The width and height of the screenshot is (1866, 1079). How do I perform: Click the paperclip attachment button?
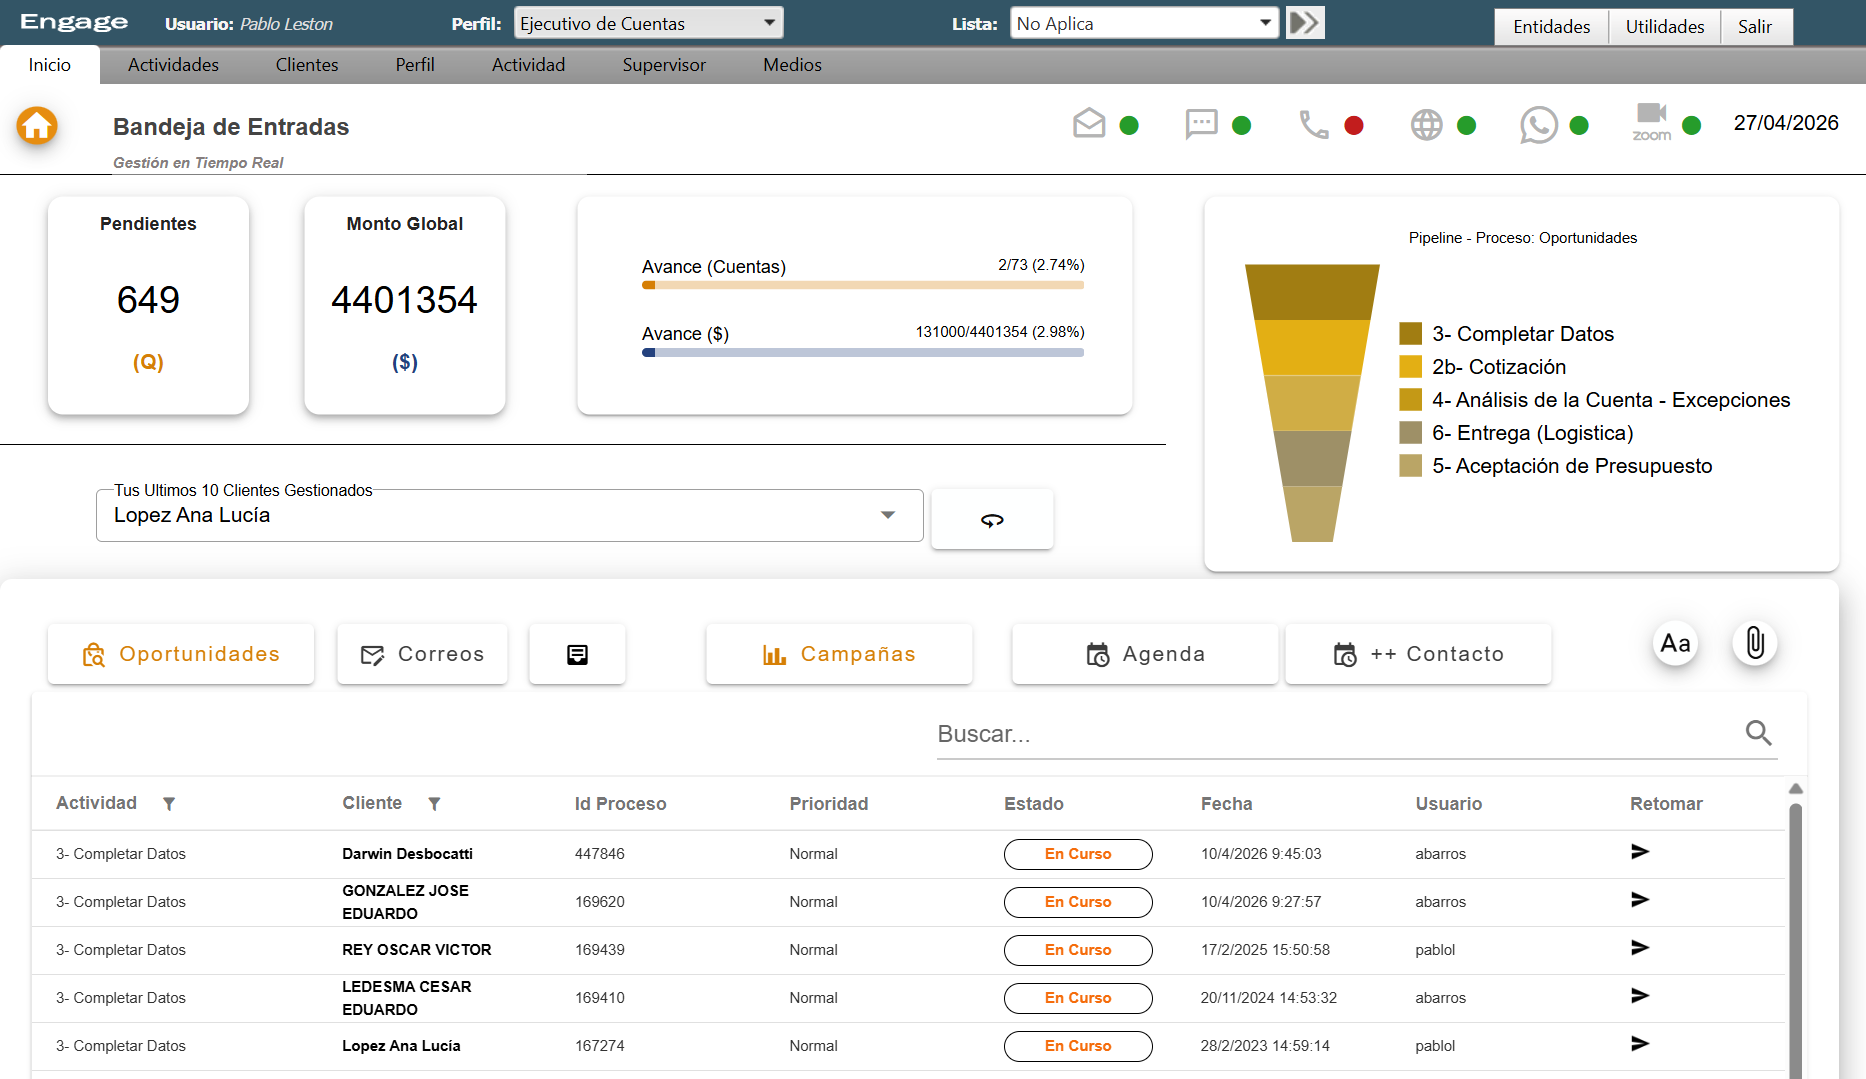tap(1755, 643)
